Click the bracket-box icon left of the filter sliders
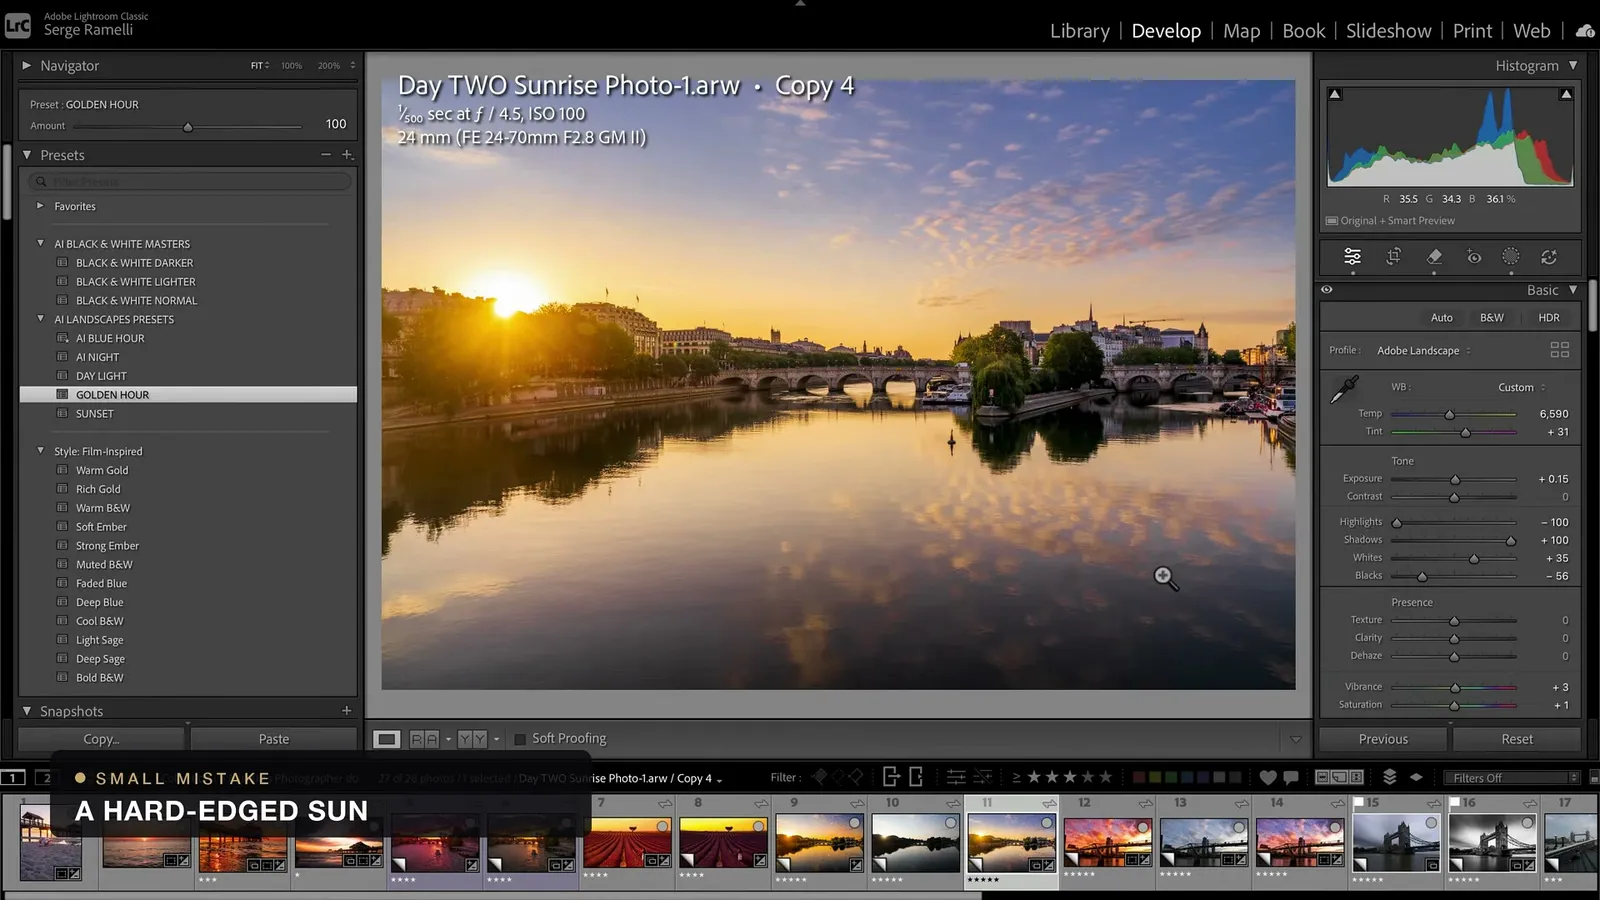 (x=915, y=777)
